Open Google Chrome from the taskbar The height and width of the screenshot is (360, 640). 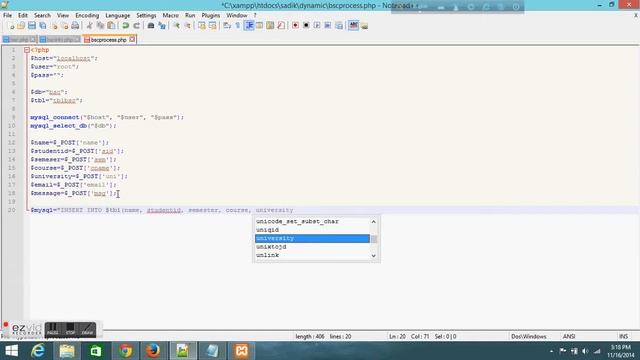coord(125,351)
